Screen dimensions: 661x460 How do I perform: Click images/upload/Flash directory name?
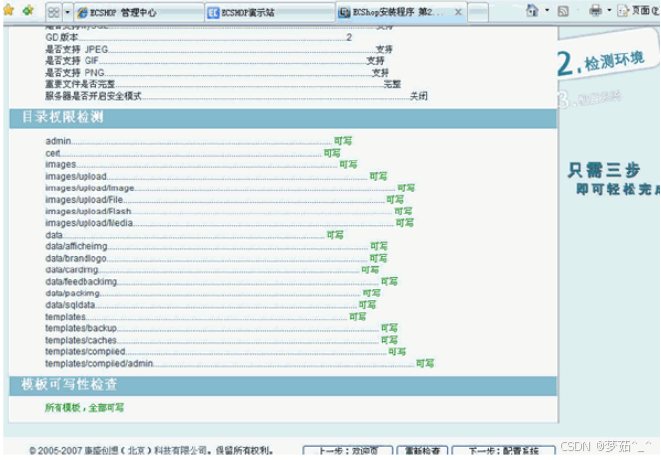pyautogui.click(x=88, y=211)
